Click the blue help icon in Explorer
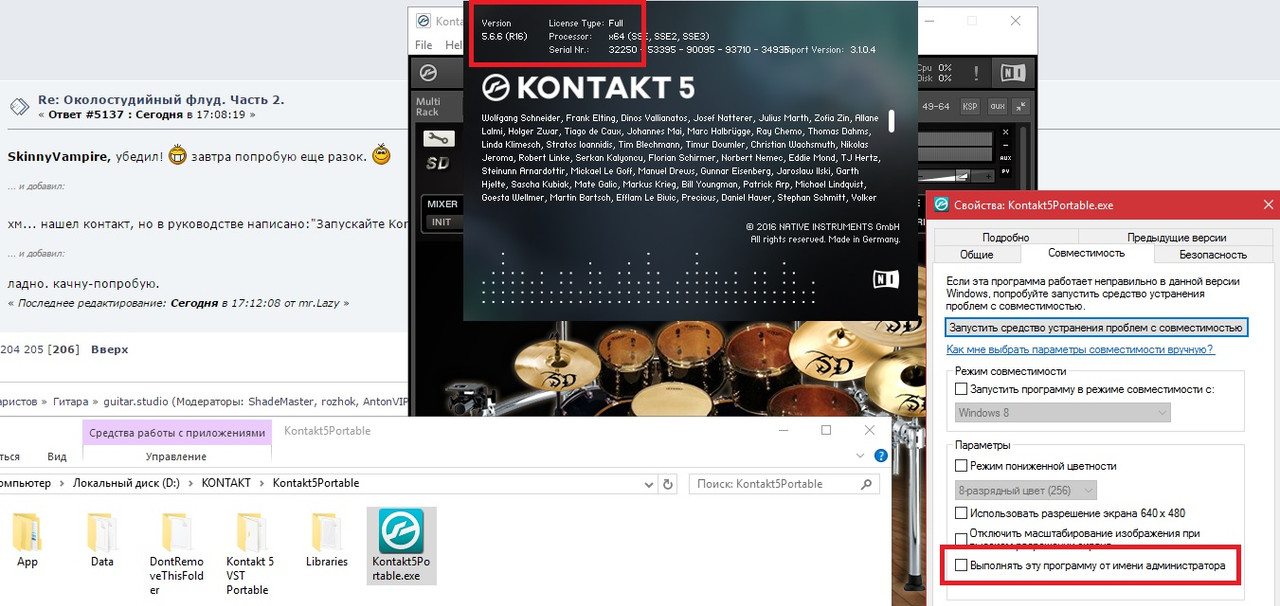This screenshot has width=1280, height=606. click(x=881, y=456)
